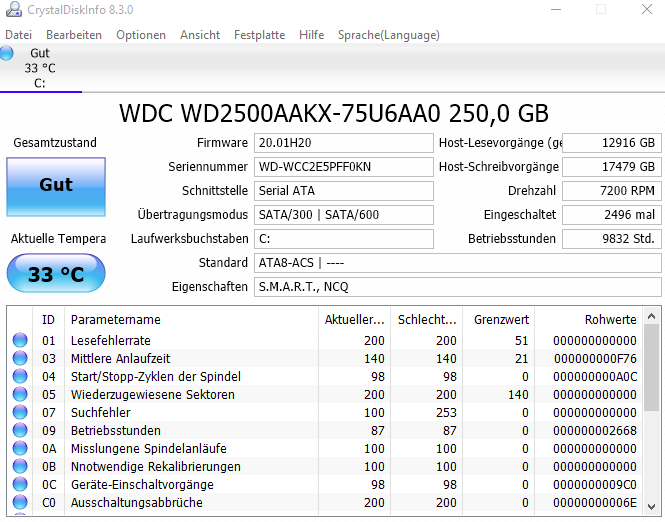Click the Schnittstelle field Serial ATA
The image size is (665, 522).
(344, 191)
